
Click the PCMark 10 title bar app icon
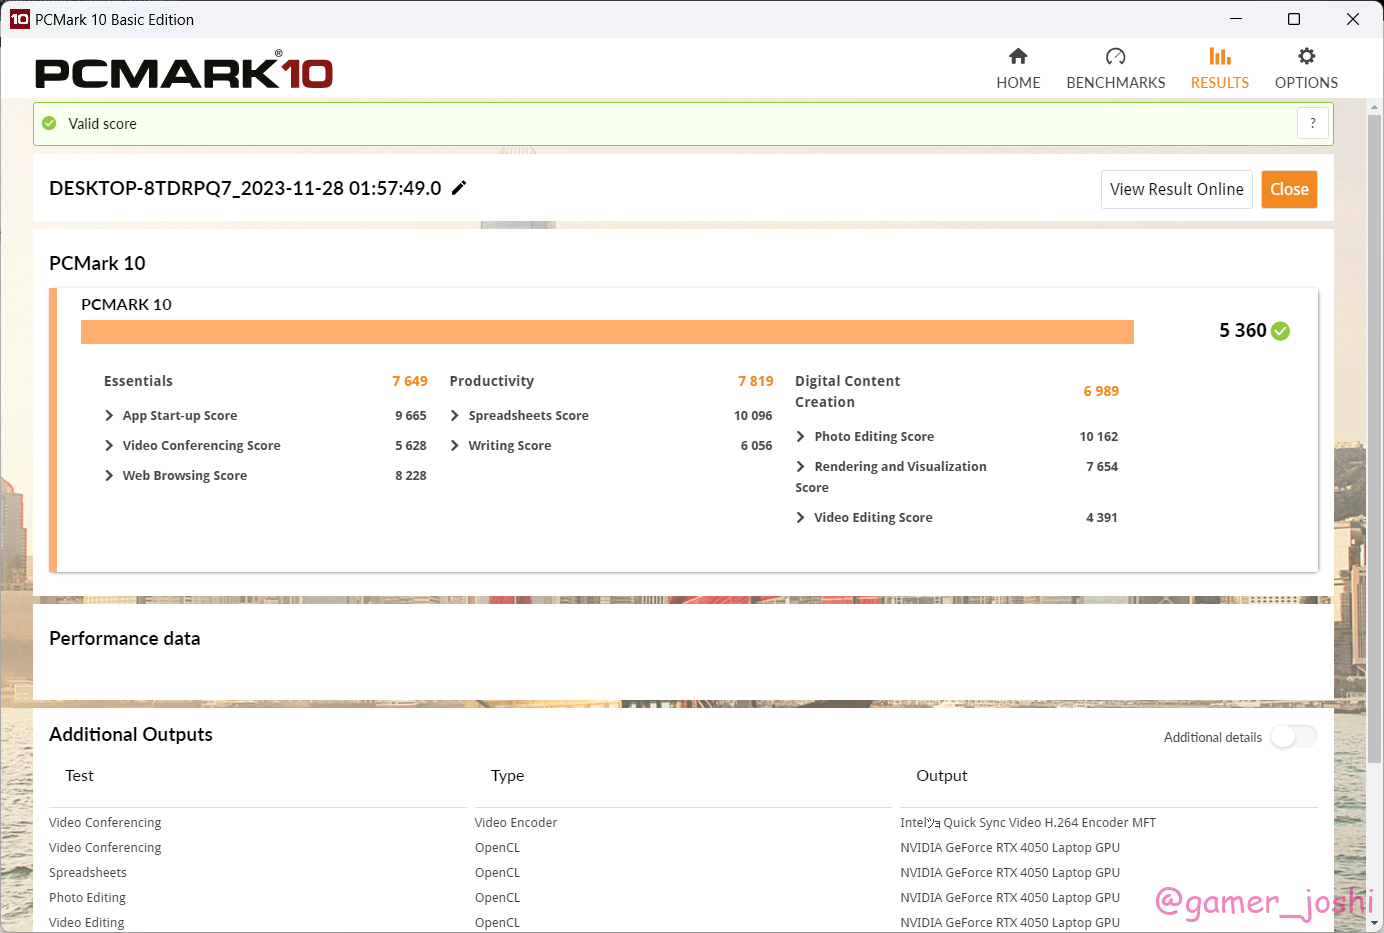20,19
